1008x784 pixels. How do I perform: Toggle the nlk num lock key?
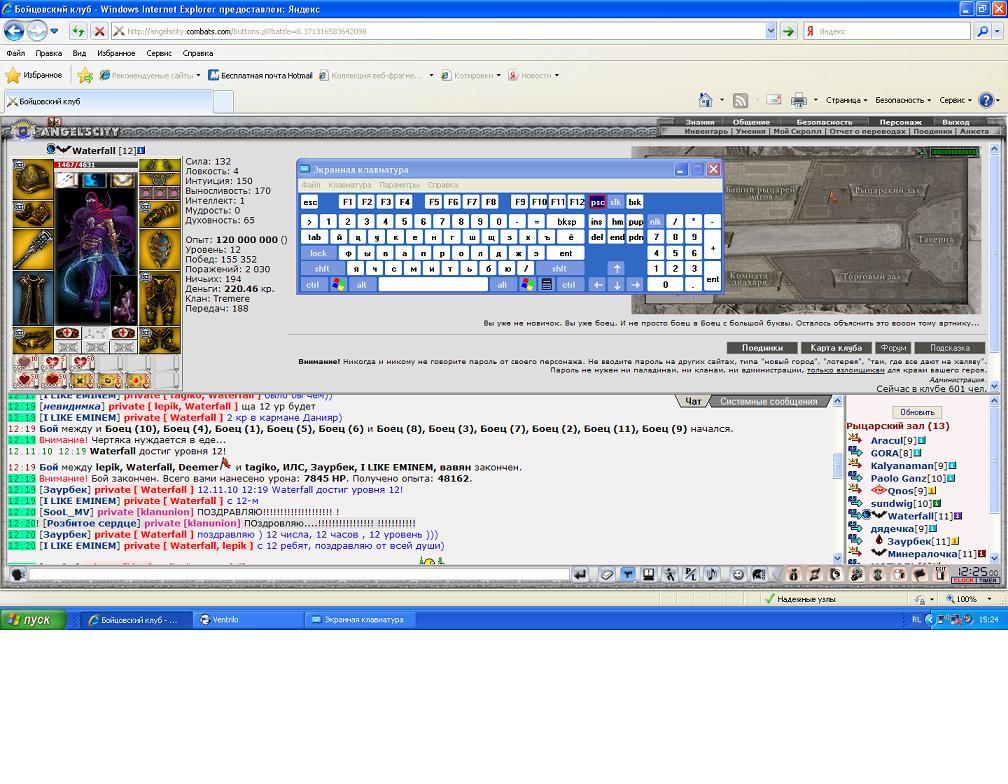pos(655,221)
